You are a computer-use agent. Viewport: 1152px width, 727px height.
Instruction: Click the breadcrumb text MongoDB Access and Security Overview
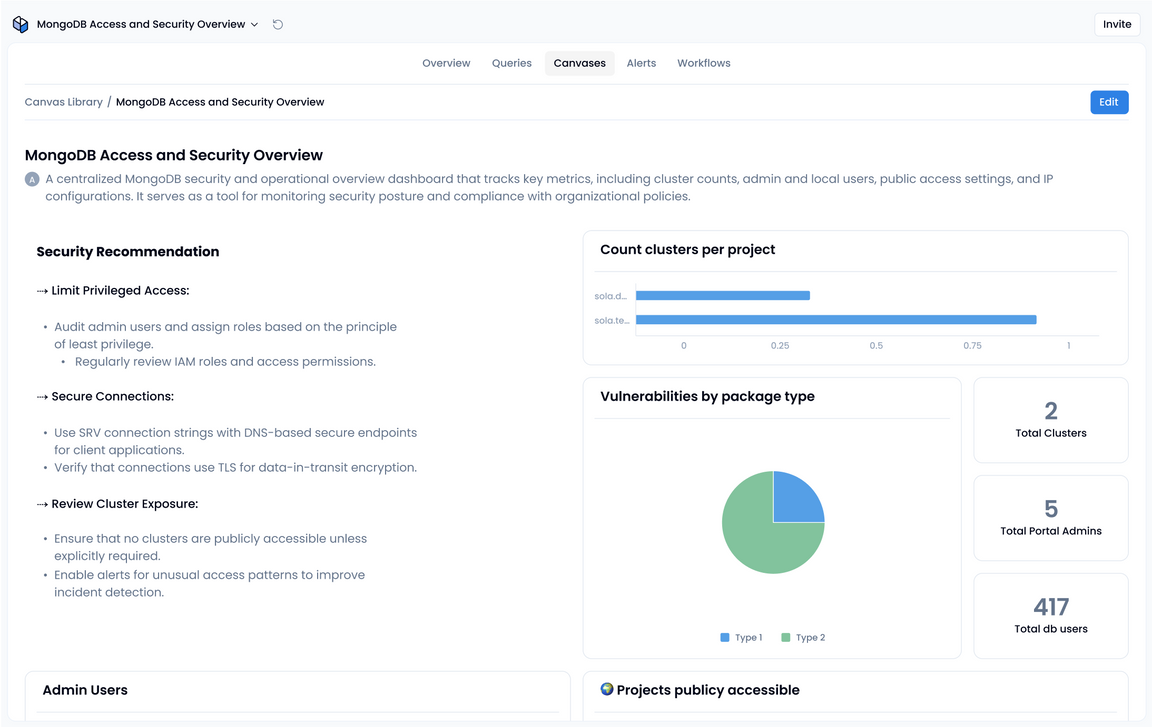[x=220, y=102]
